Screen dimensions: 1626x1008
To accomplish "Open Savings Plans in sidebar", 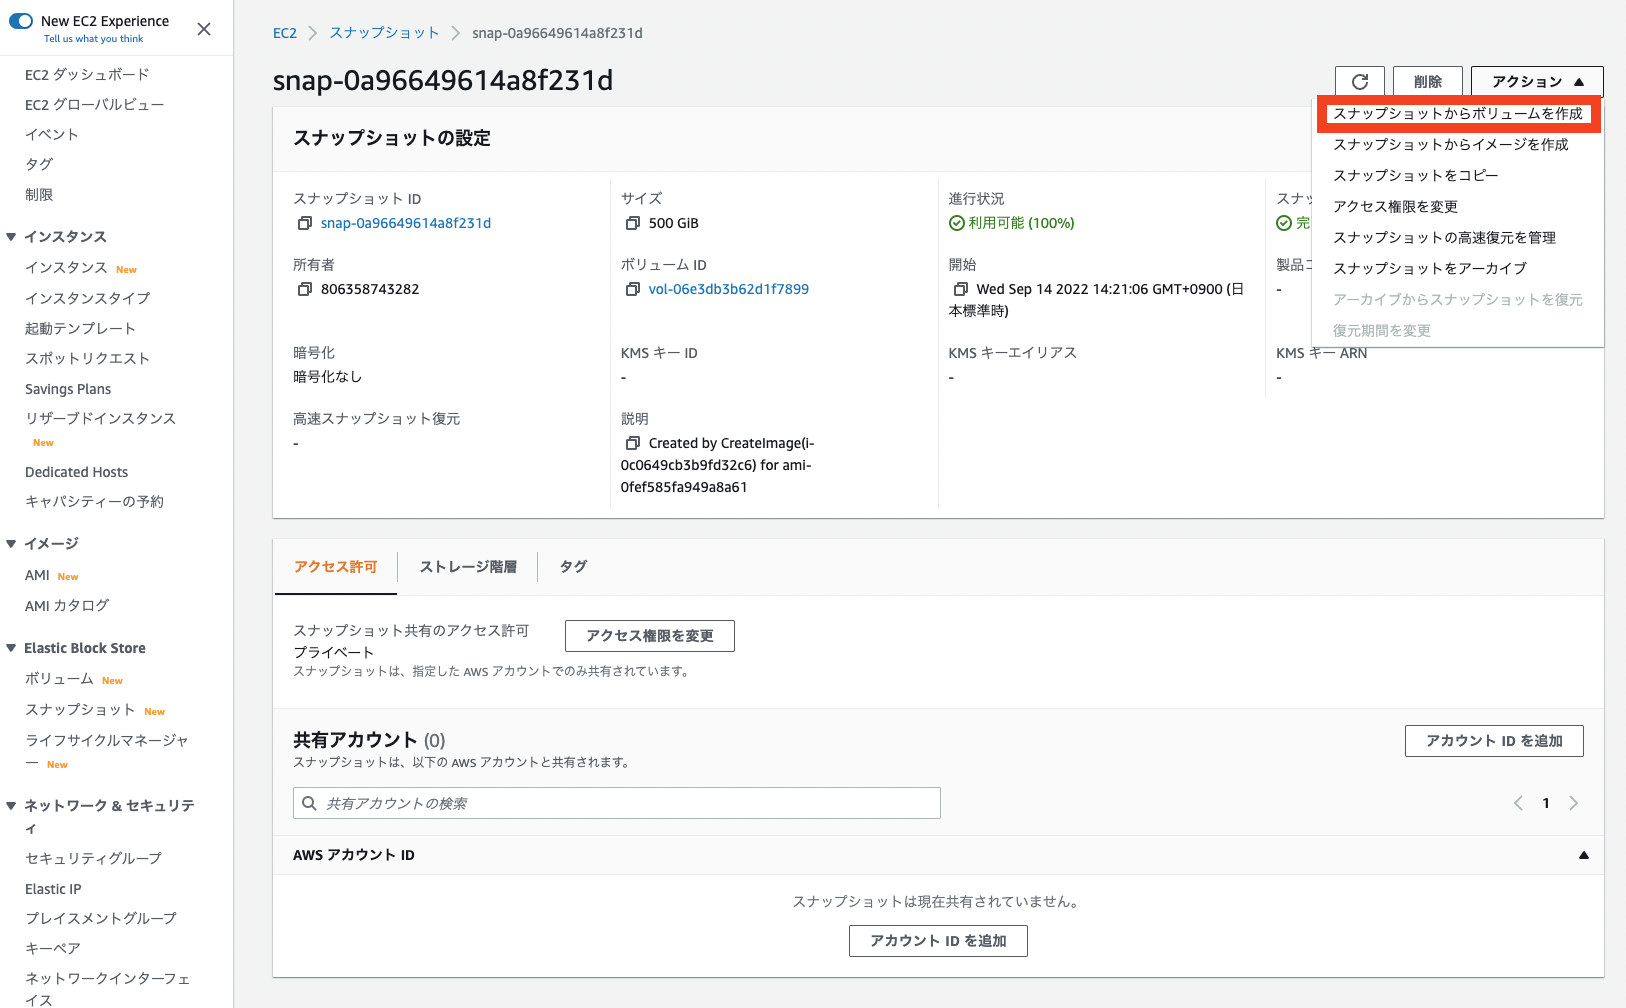I will [x=68, y=389].
